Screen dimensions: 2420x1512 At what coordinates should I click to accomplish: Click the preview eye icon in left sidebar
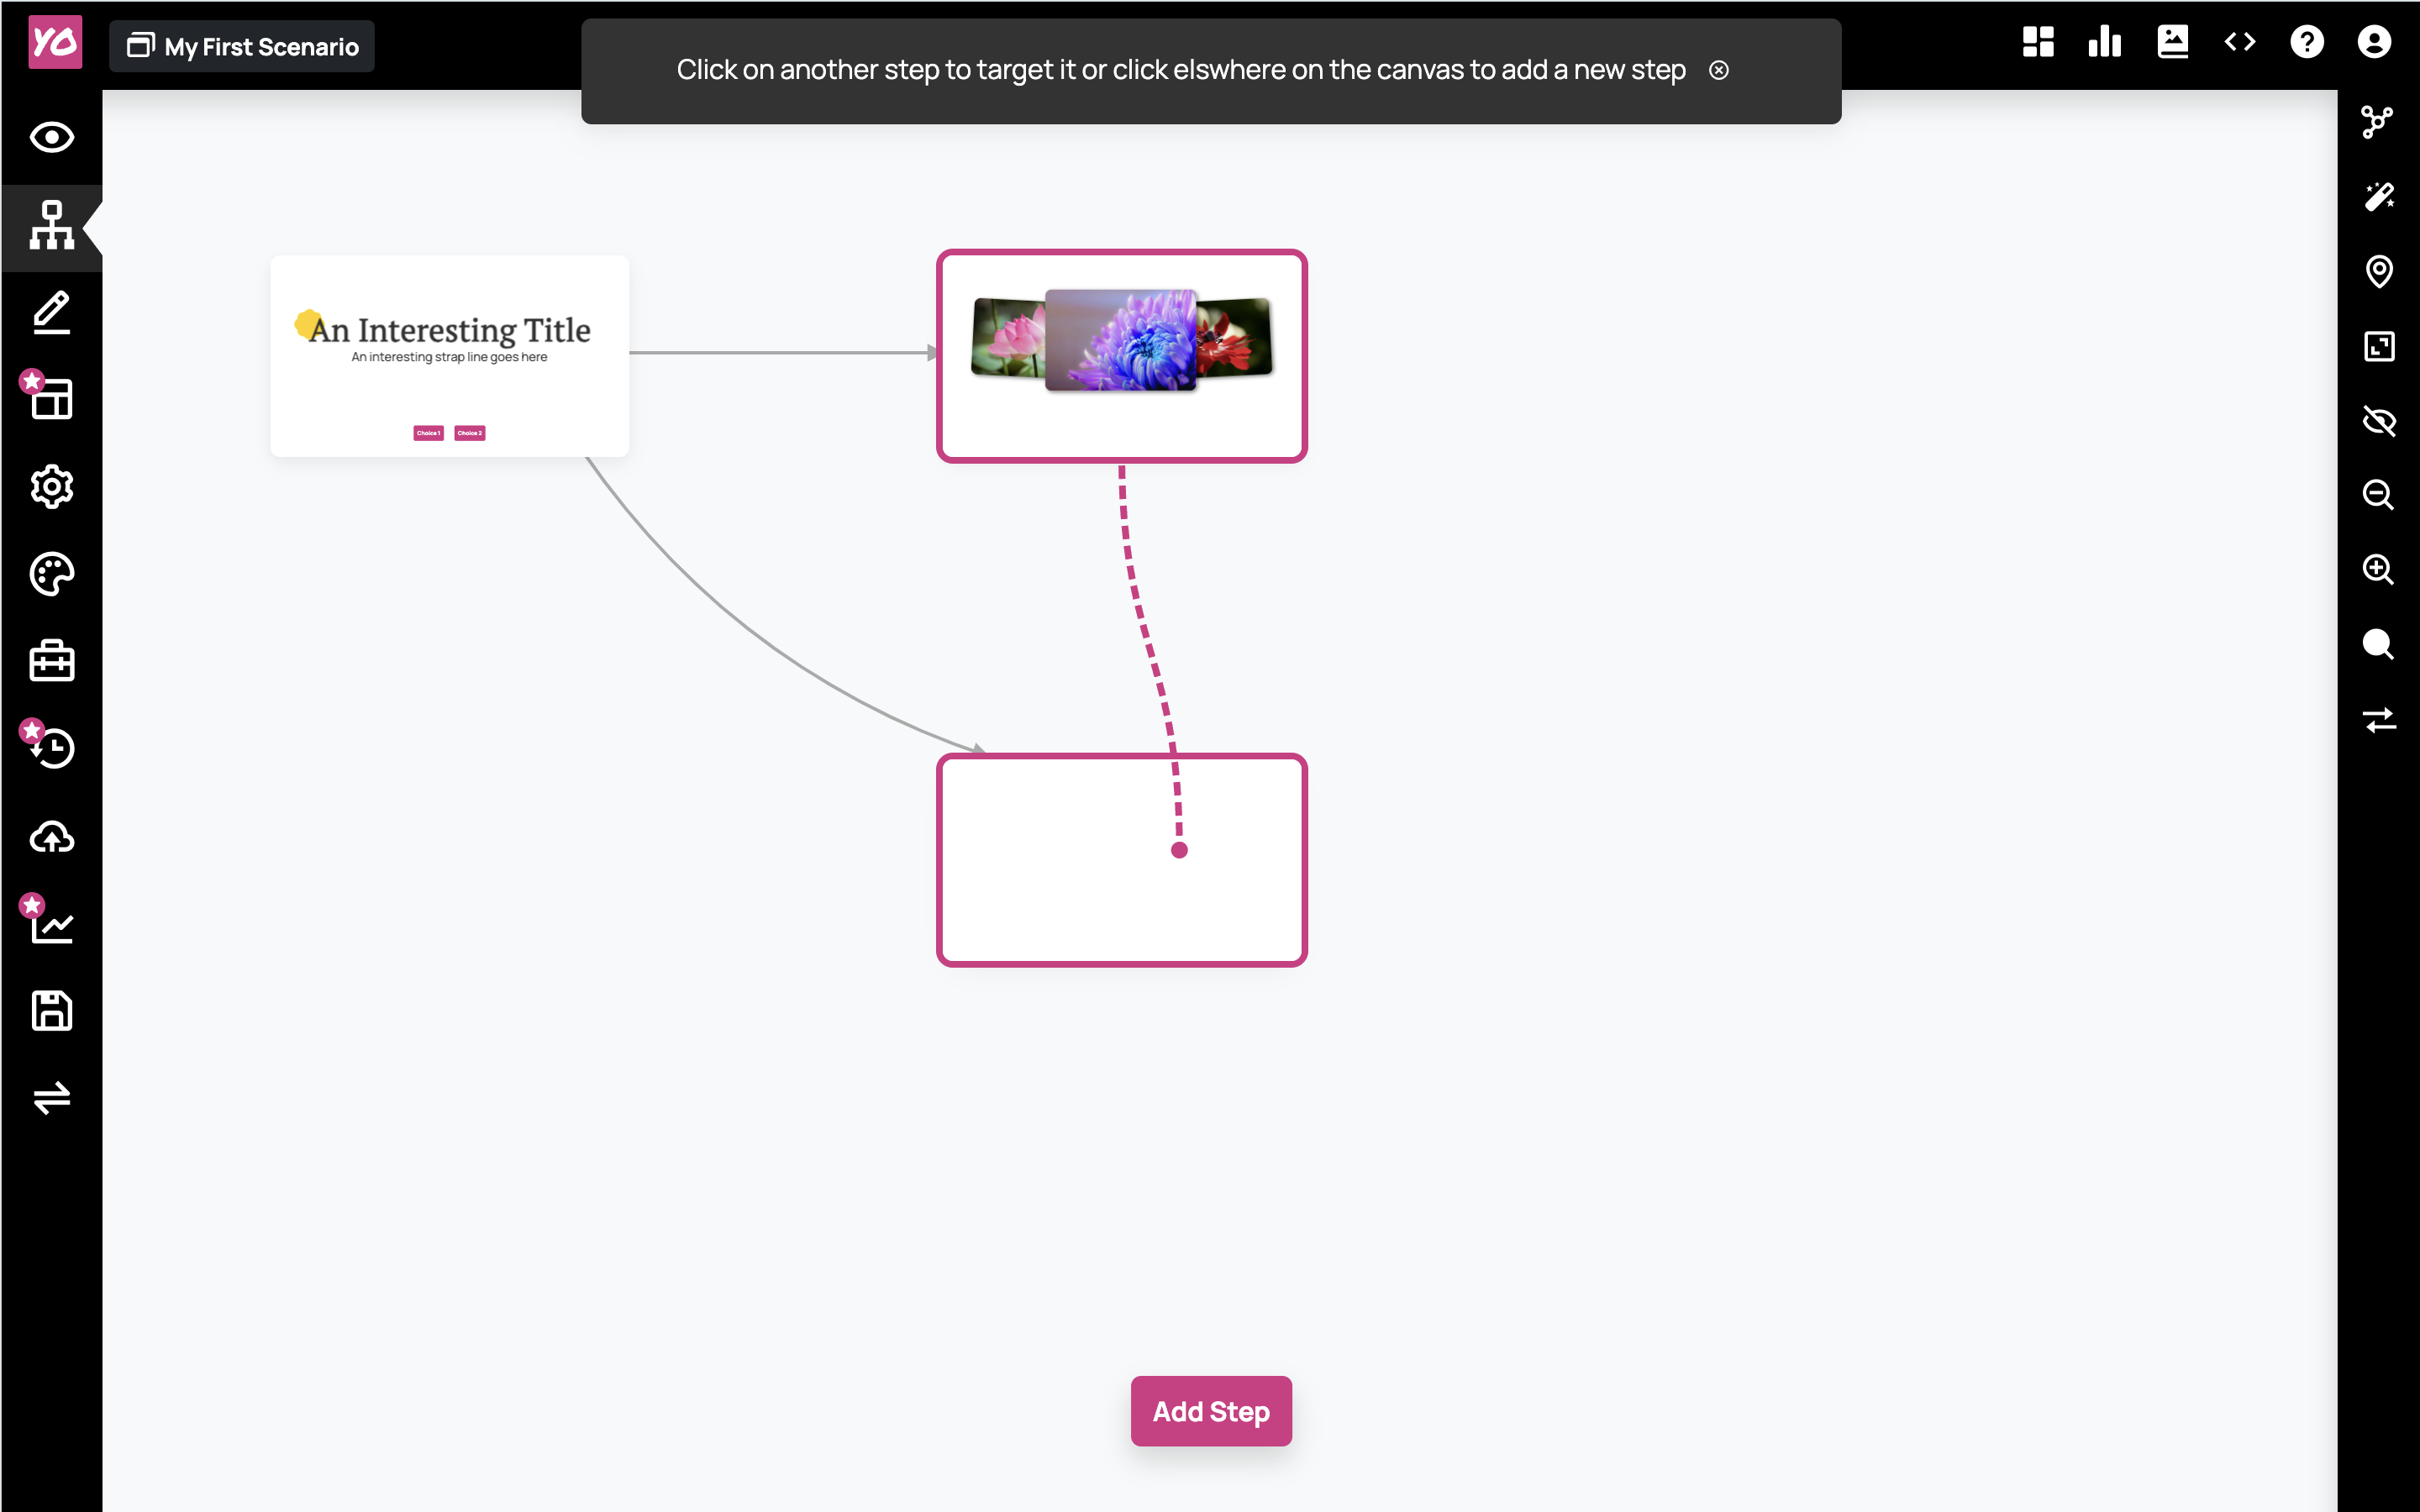point(51,137)
